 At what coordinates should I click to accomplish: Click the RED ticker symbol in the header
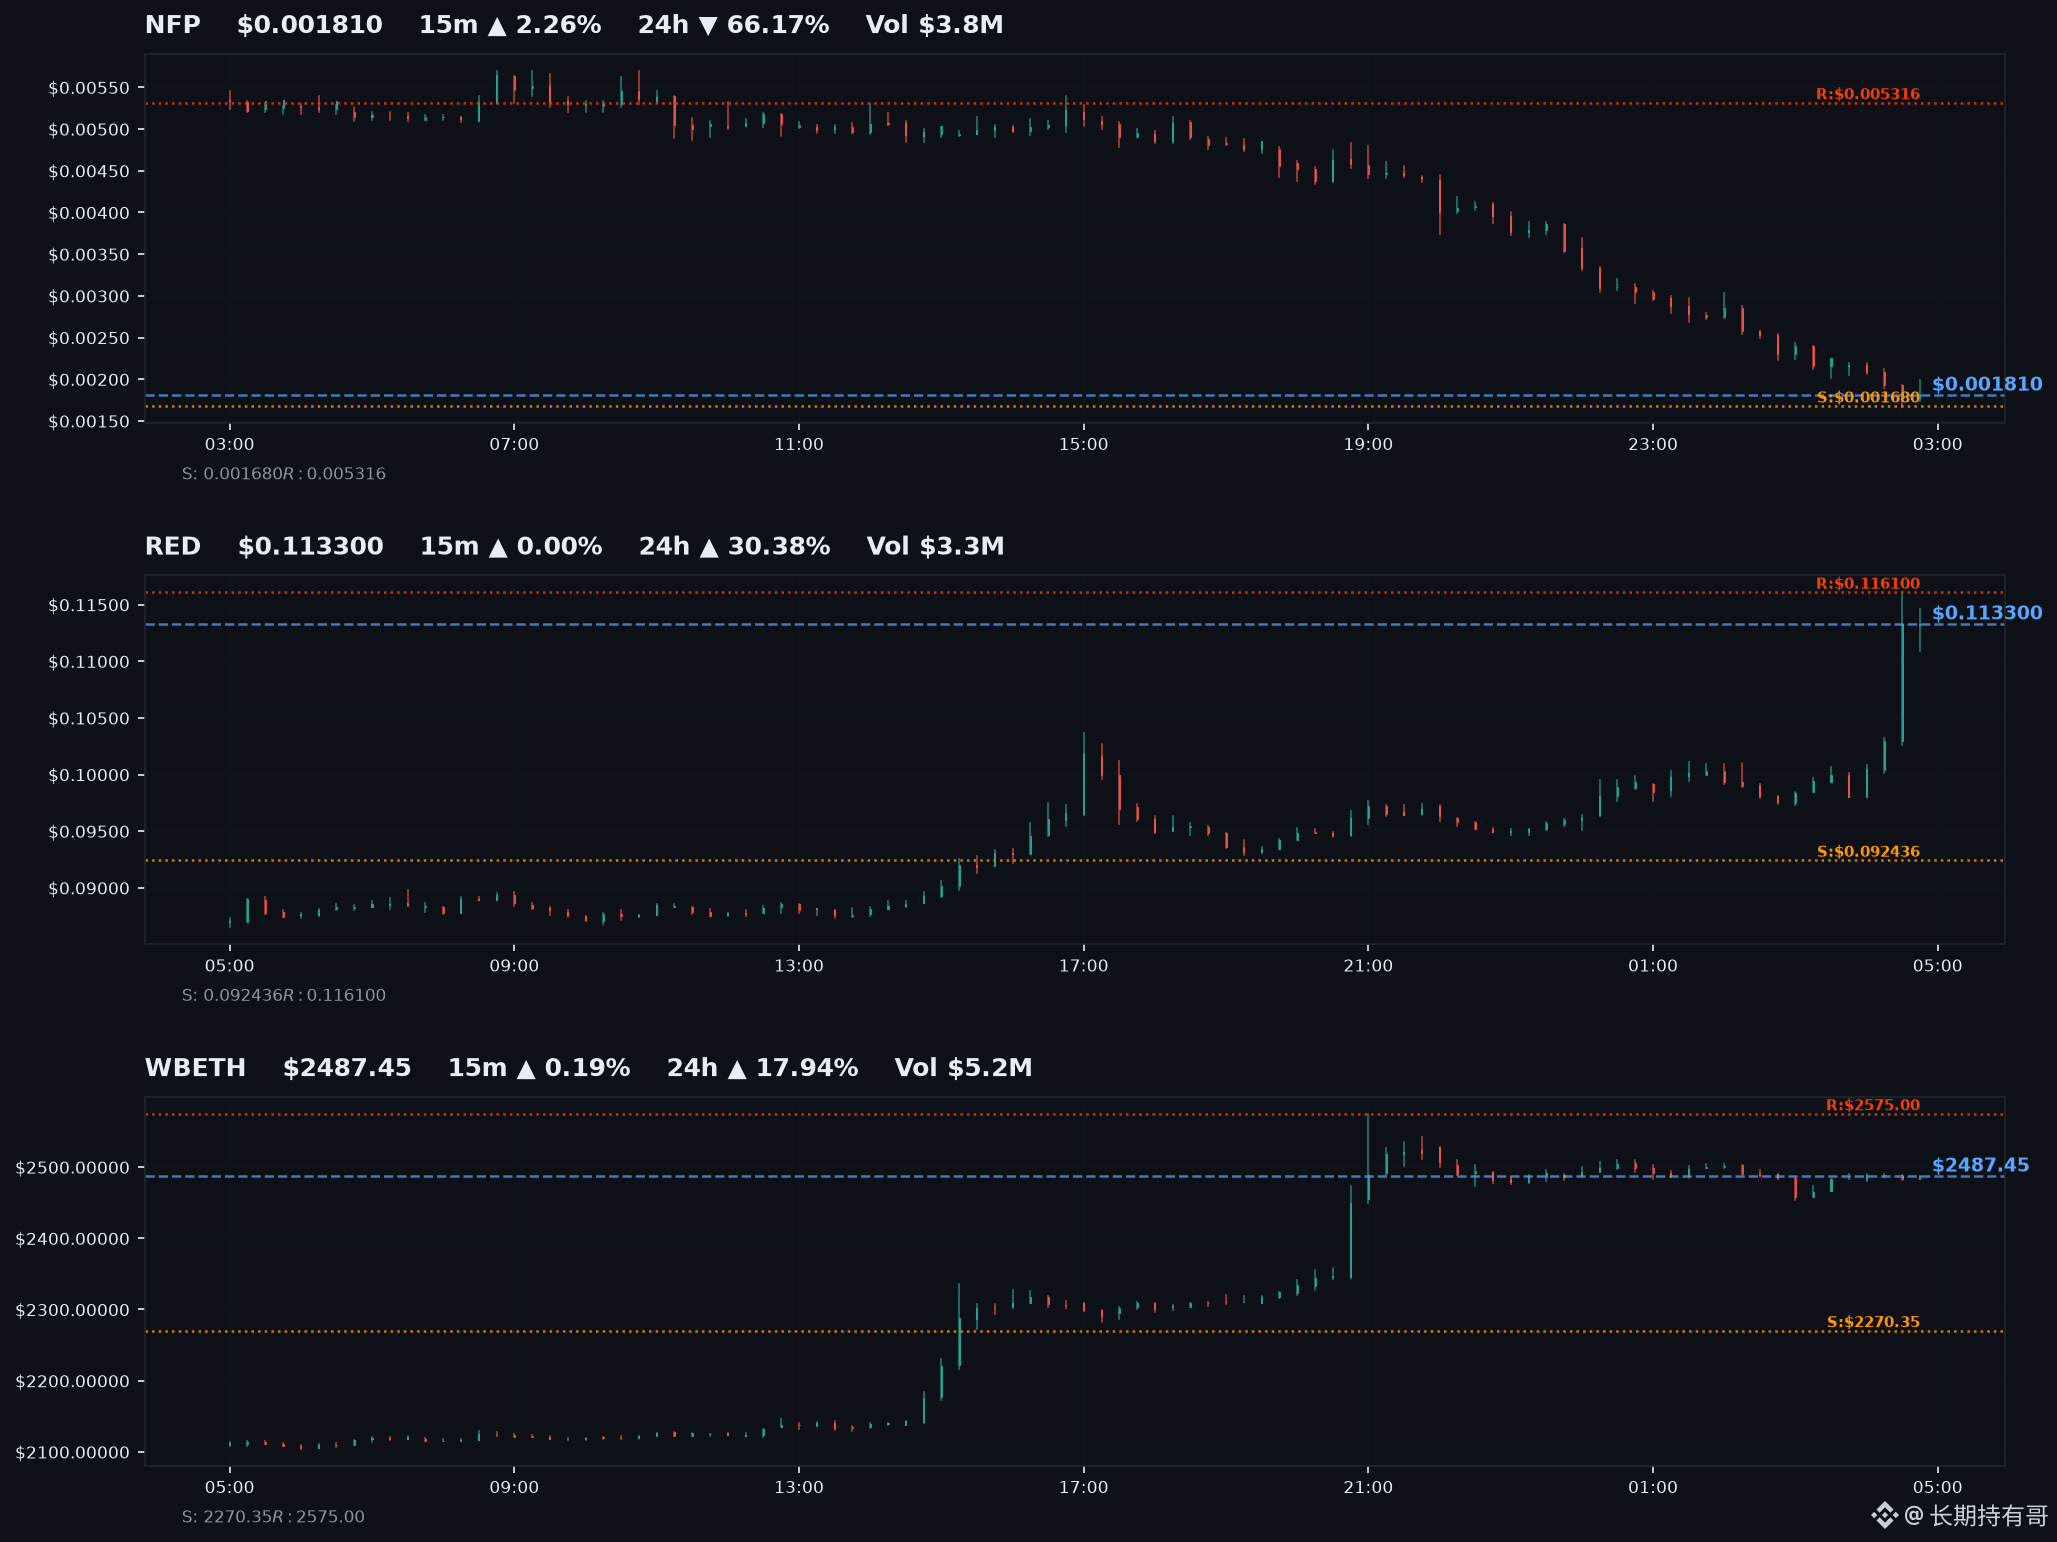click(x=173, y=547)
